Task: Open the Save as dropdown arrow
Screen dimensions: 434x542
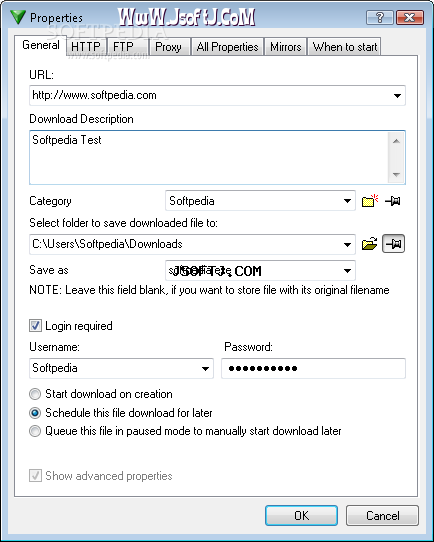Action: pyautogui.click(x=347, y=271)
